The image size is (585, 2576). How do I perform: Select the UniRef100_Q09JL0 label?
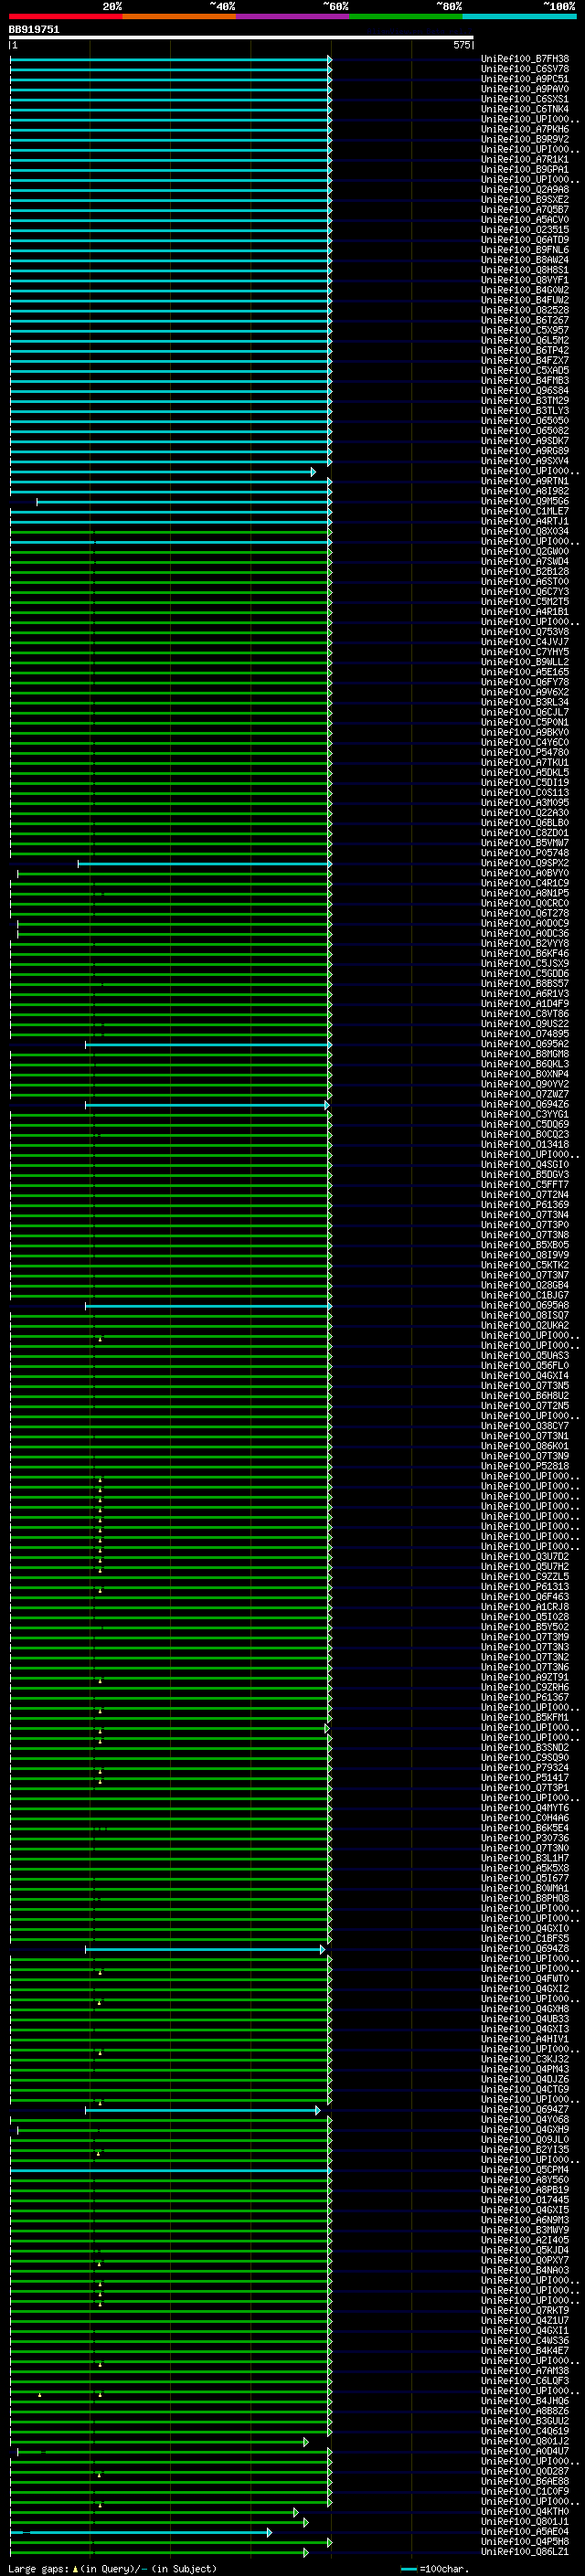tap(525, 2139)
